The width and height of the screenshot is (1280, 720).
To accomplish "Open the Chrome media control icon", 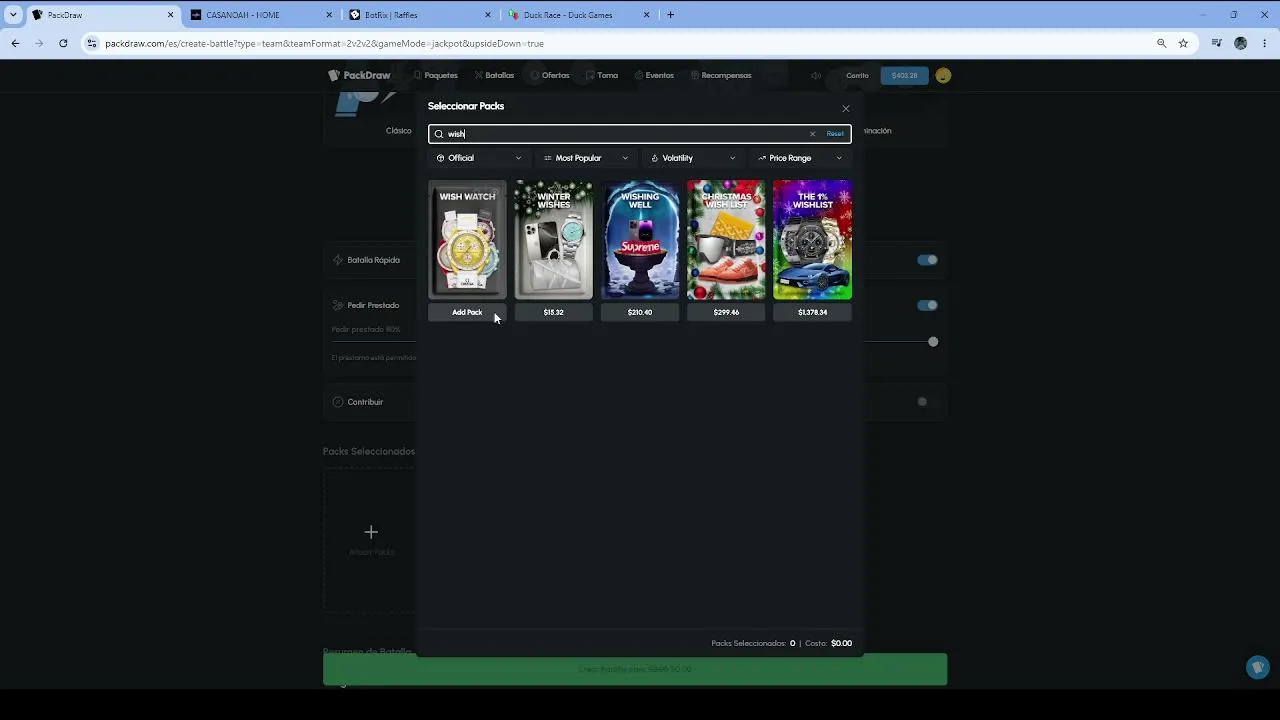I will (x=1216, y=44).
